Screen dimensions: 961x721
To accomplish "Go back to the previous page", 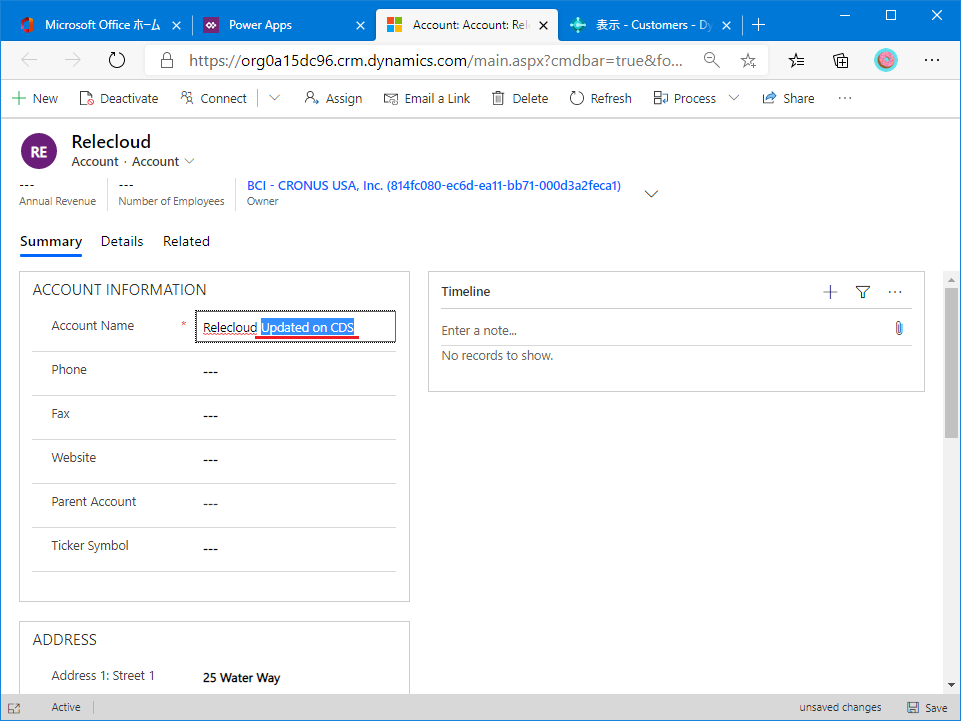I will click(x=29, y=60).
